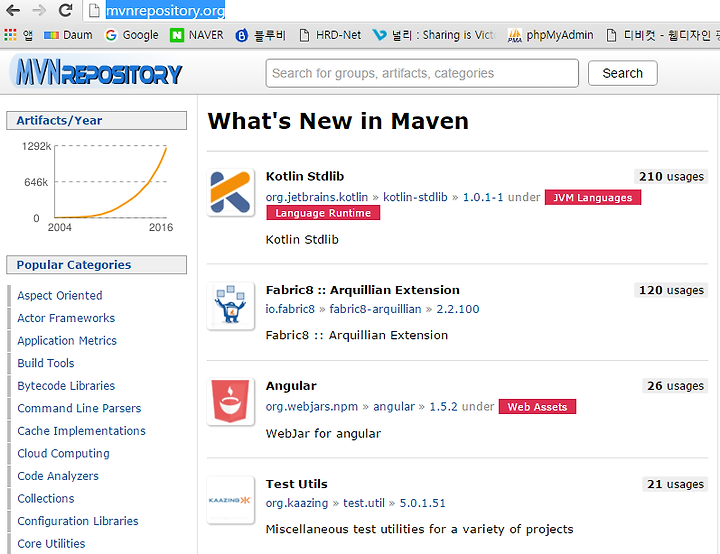Screen dimensions: 720x554
Task: Open the Collections category
Action: click(46, 498)
